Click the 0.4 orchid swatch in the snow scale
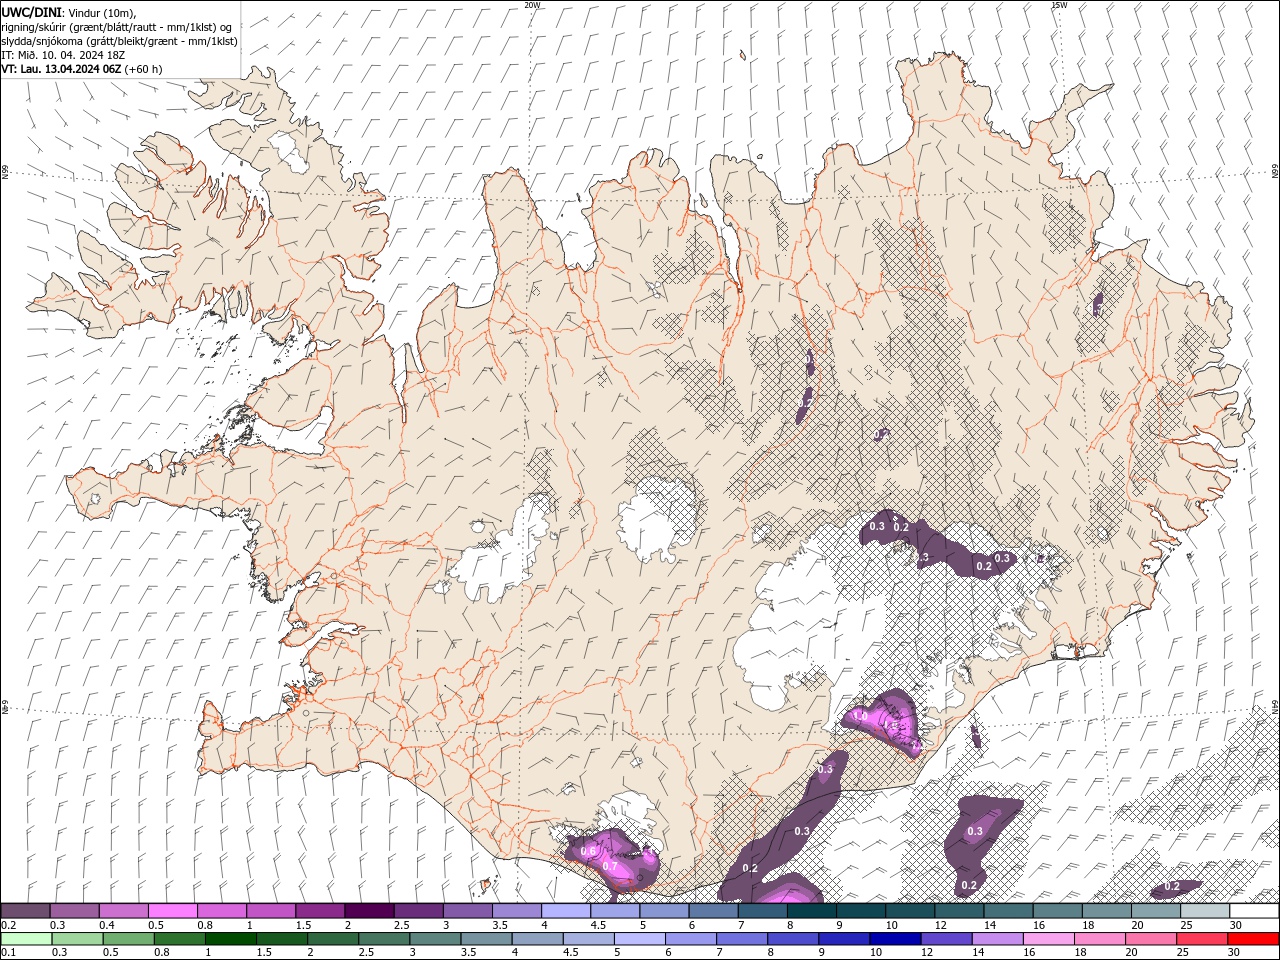Image resolution: width=1280 pixels, height=960 pixels. tap(123, 911)
